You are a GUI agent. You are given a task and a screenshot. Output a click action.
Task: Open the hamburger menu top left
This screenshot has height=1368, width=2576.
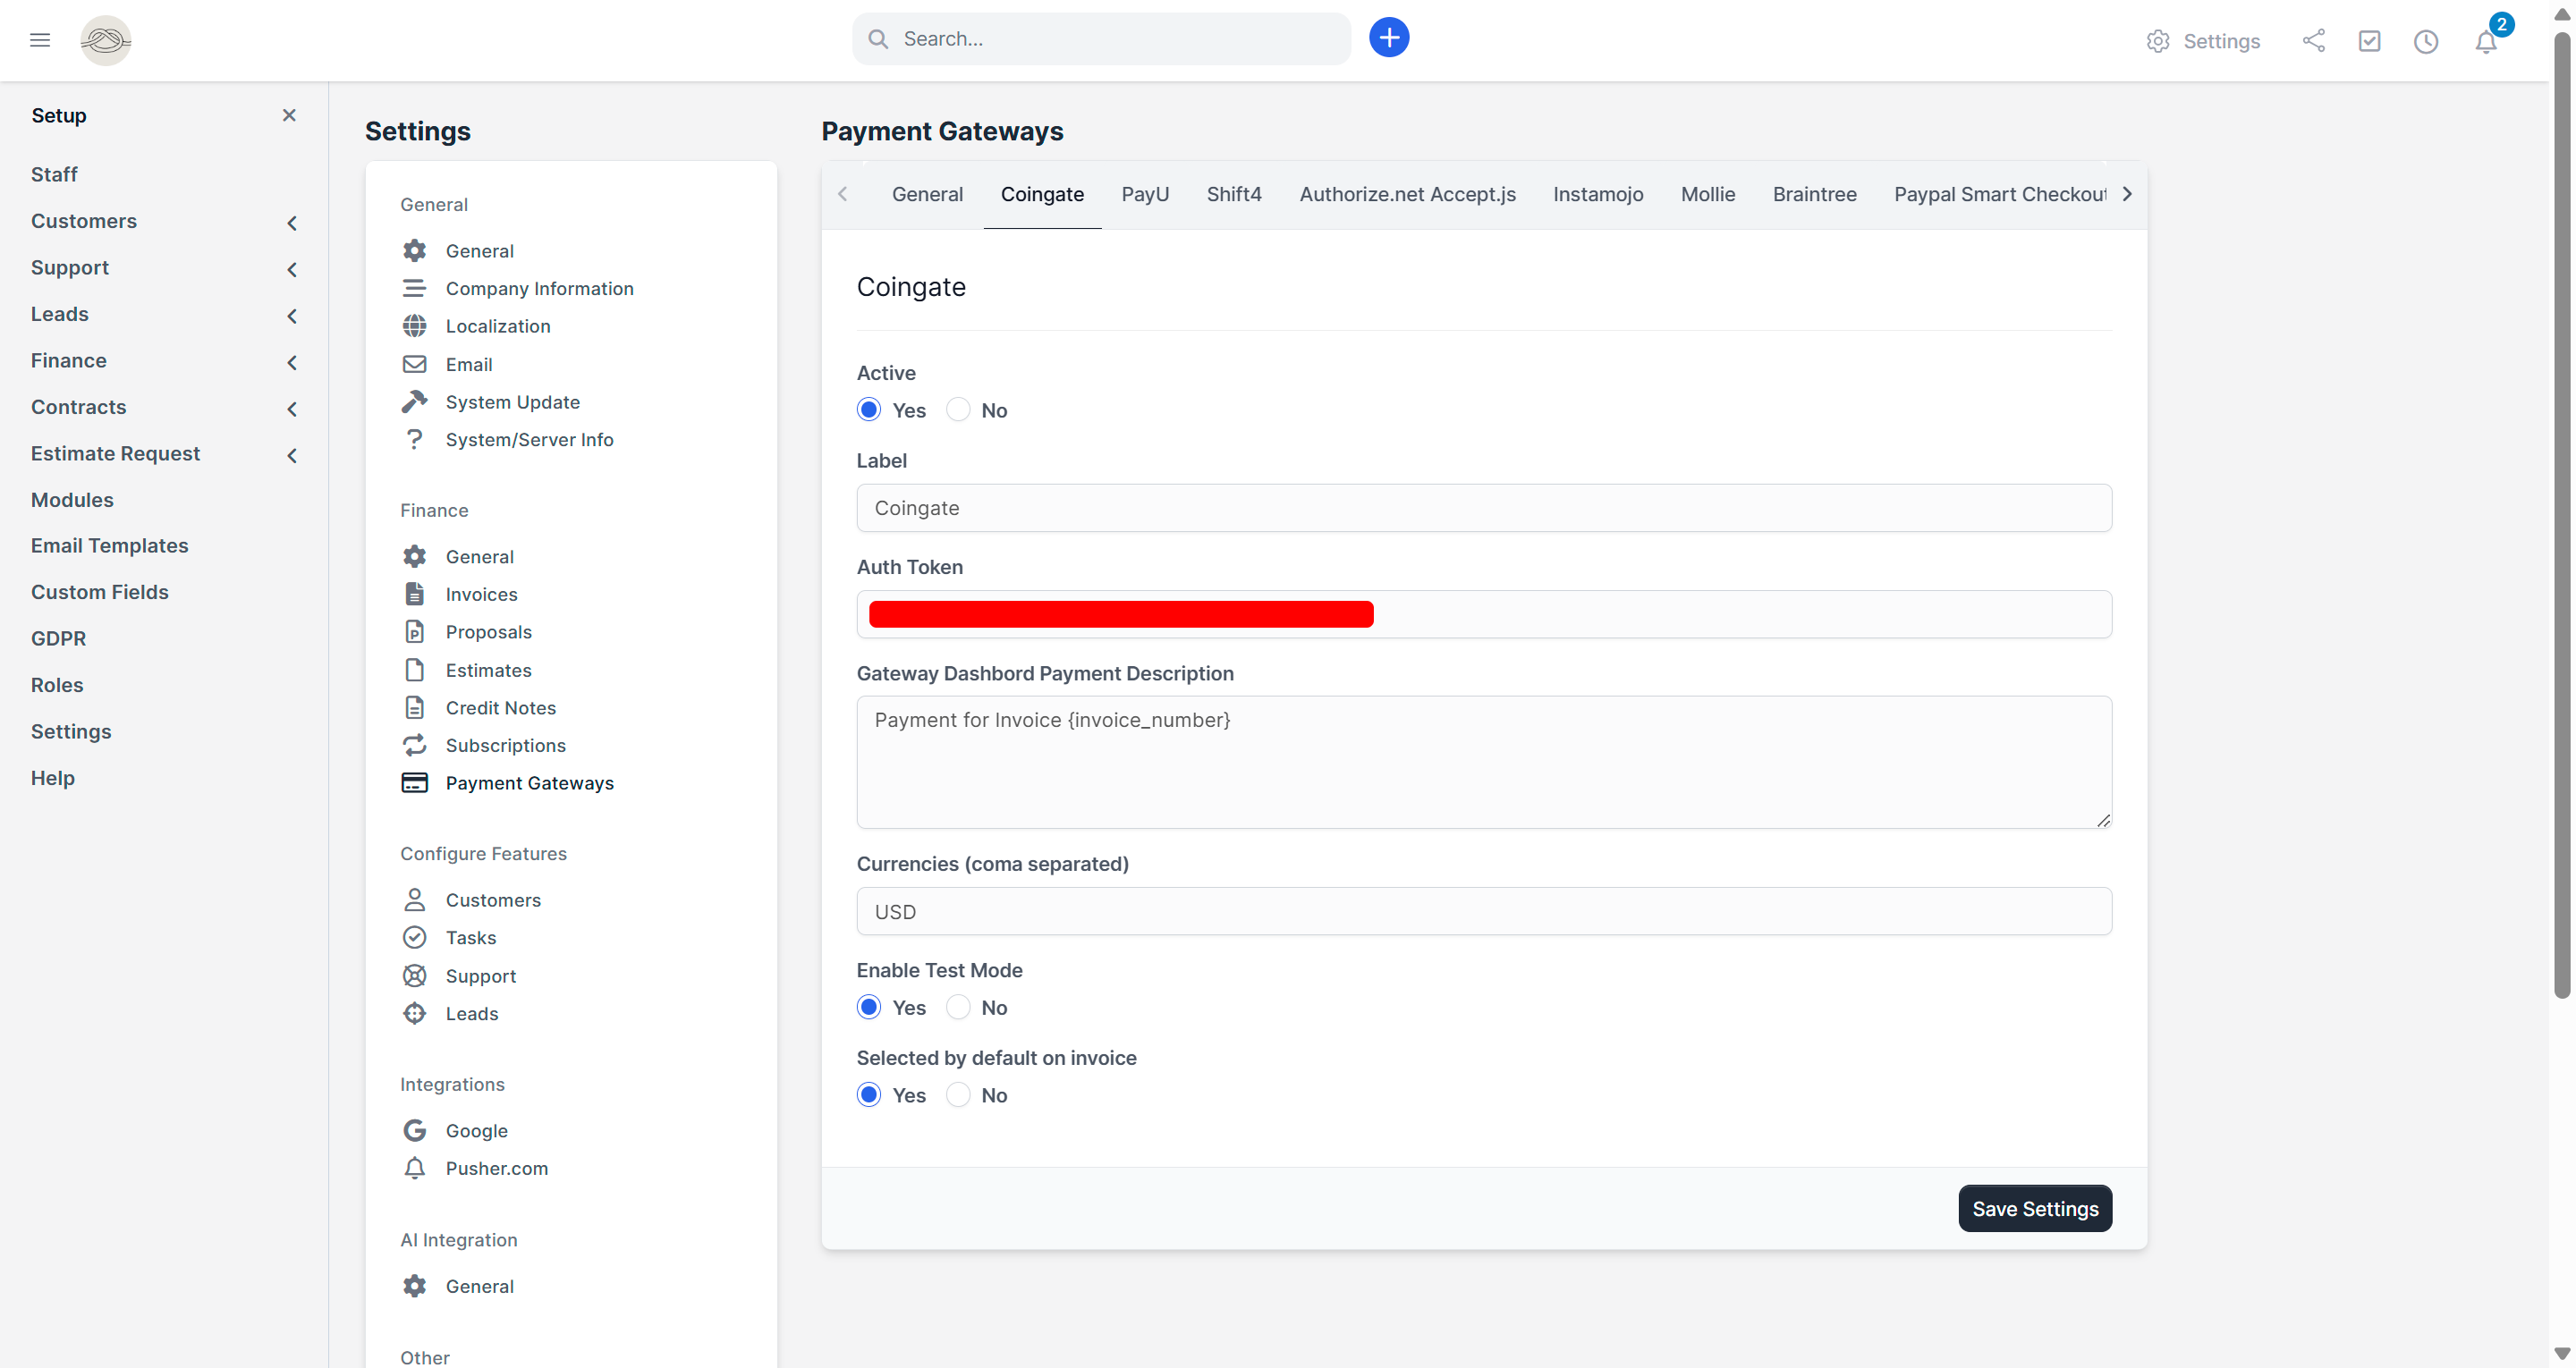40,39
